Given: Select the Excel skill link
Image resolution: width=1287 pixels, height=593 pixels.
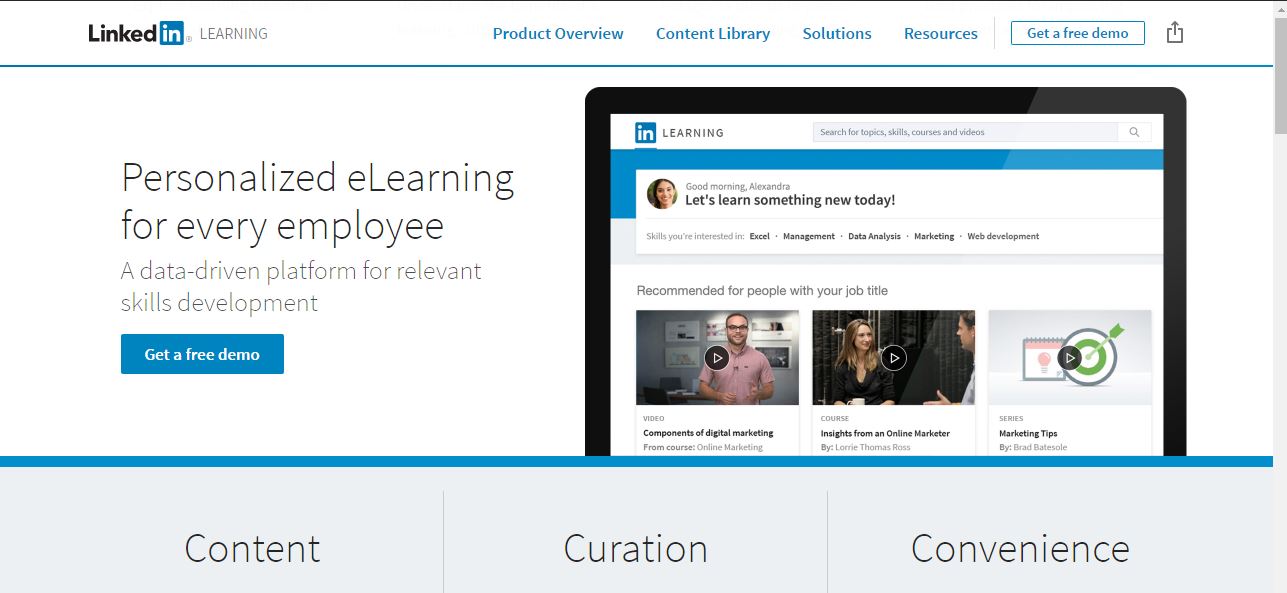Looking at the screenshot, I should [759, 236].
